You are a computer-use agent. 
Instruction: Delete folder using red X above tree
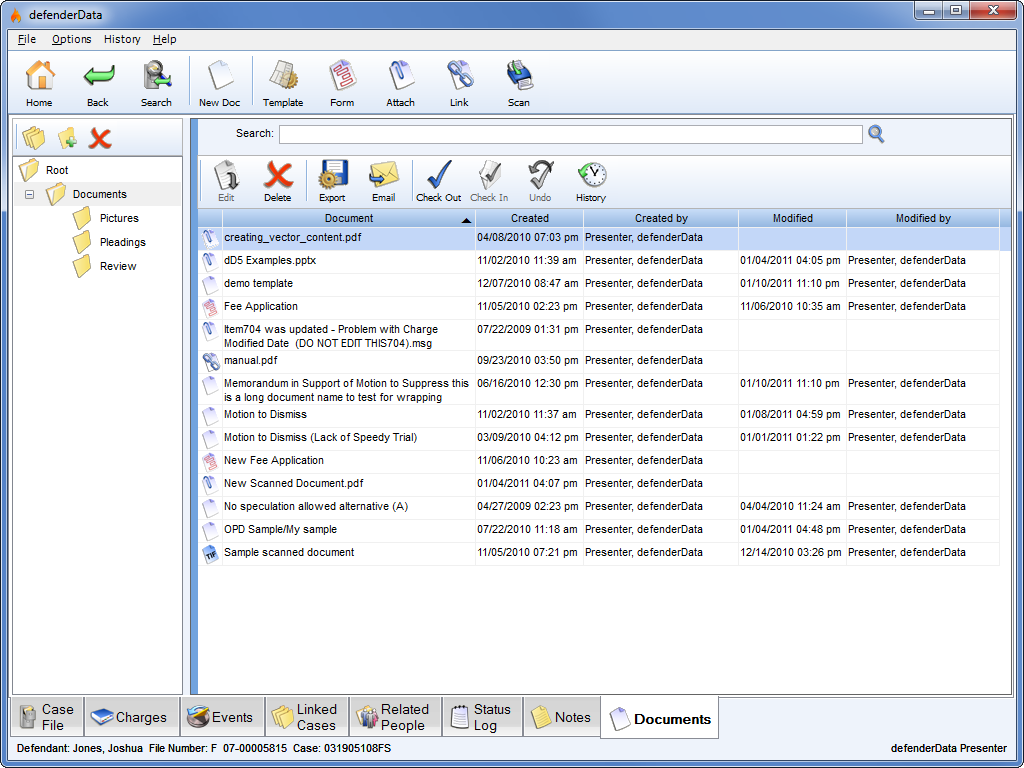(100, 138)
